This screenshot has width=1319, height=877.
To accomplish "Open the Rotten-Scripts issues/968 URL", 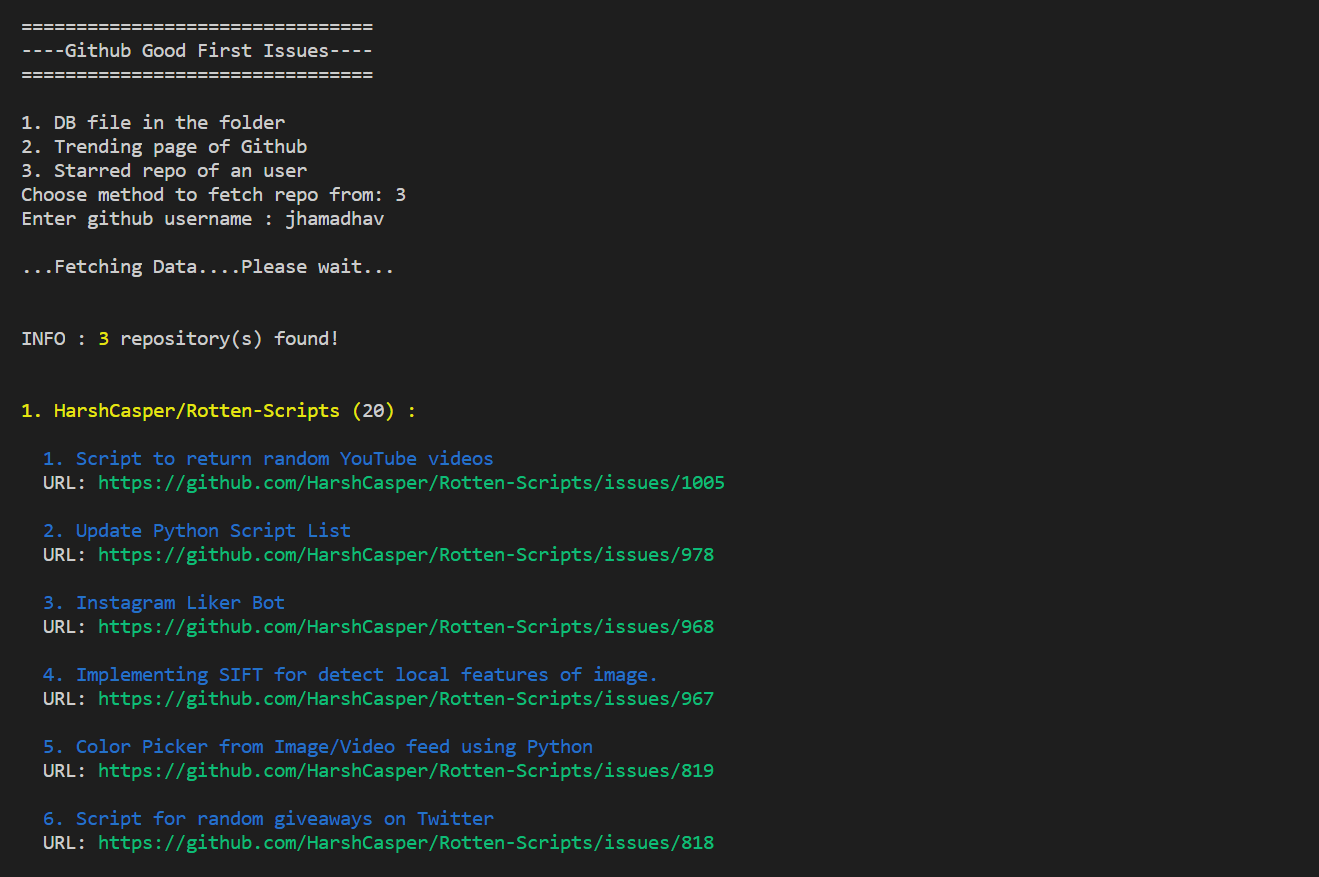I will coord(406,627).
